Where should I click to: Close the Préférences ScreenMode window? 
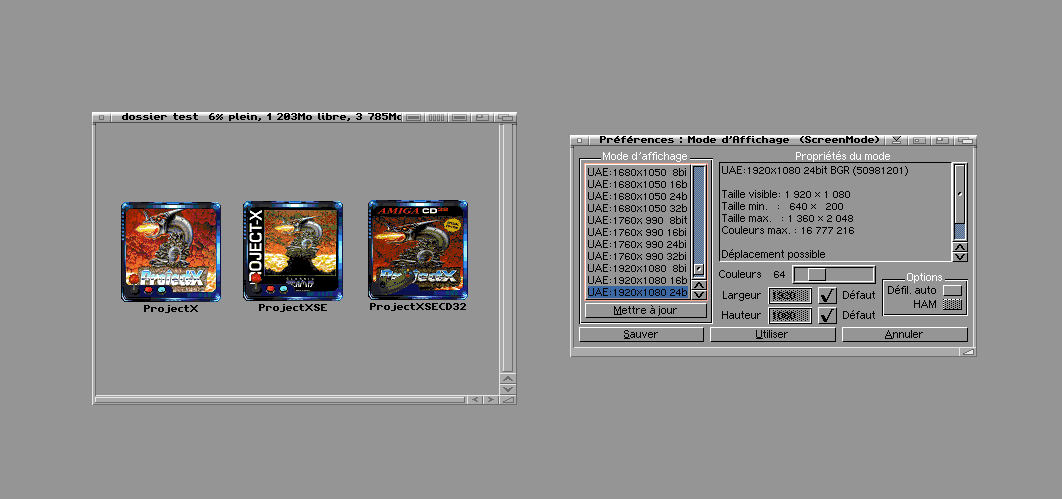click(x=579, y=140)
